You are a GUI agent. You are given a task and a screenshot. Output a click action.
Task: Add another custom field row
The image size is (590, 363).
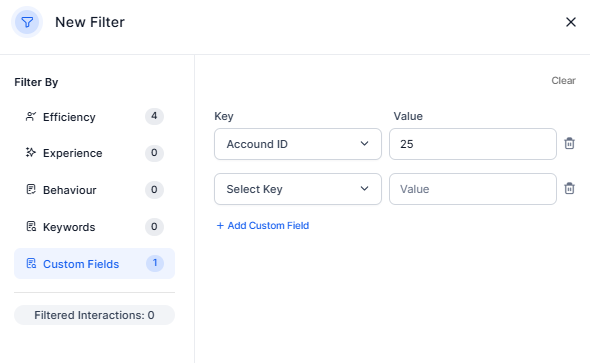263,225
